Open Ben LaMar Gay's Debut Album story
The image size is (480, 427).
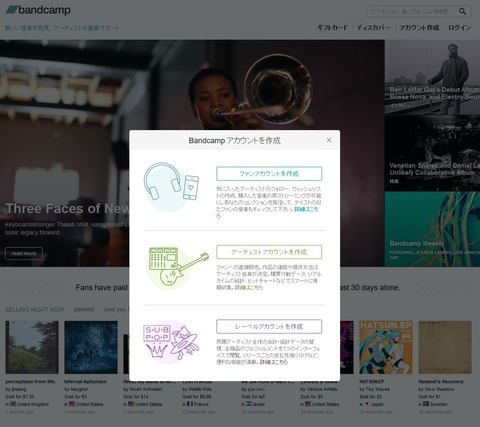coord(434,93)
